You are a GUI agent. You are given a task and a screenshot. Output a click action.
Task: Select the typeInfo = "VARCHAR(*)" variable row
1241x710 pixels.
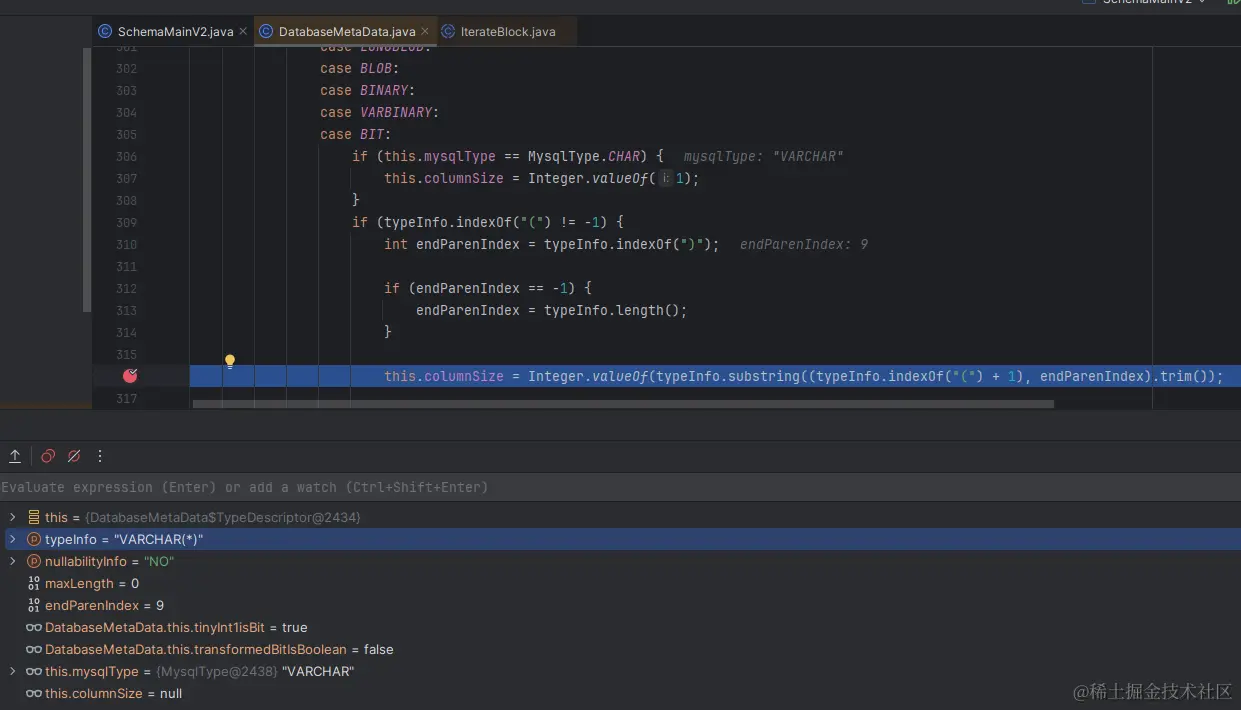click(x=620, y=539)
